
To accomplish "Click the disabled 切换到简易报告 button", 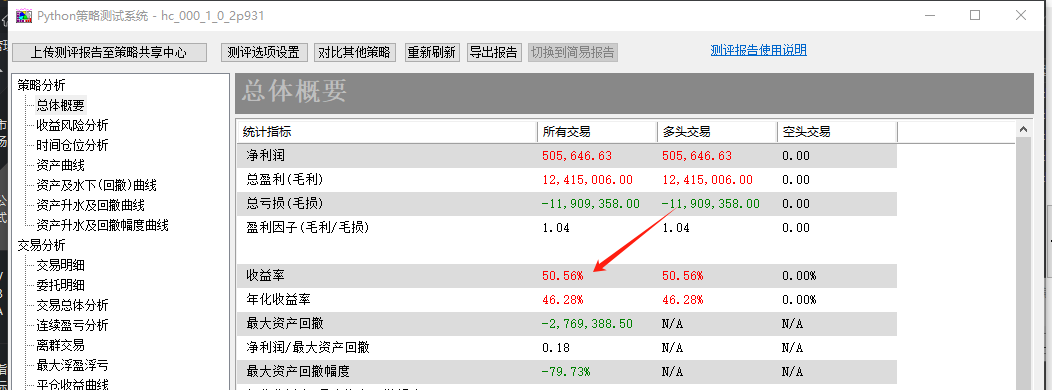I will click(572, 52).
